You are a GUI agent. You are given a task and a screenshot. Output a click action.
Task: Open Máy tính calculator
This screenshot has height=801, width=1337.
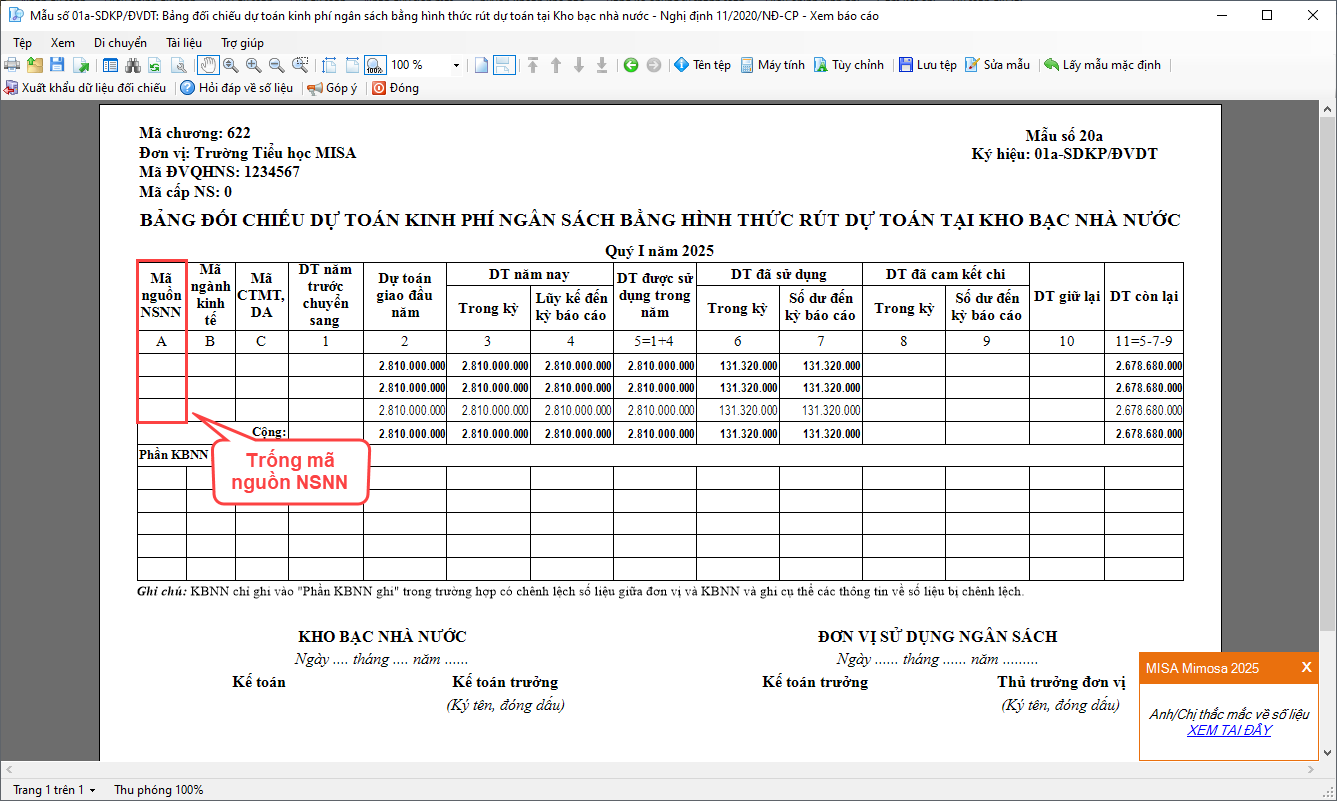(x=772, y=65)
